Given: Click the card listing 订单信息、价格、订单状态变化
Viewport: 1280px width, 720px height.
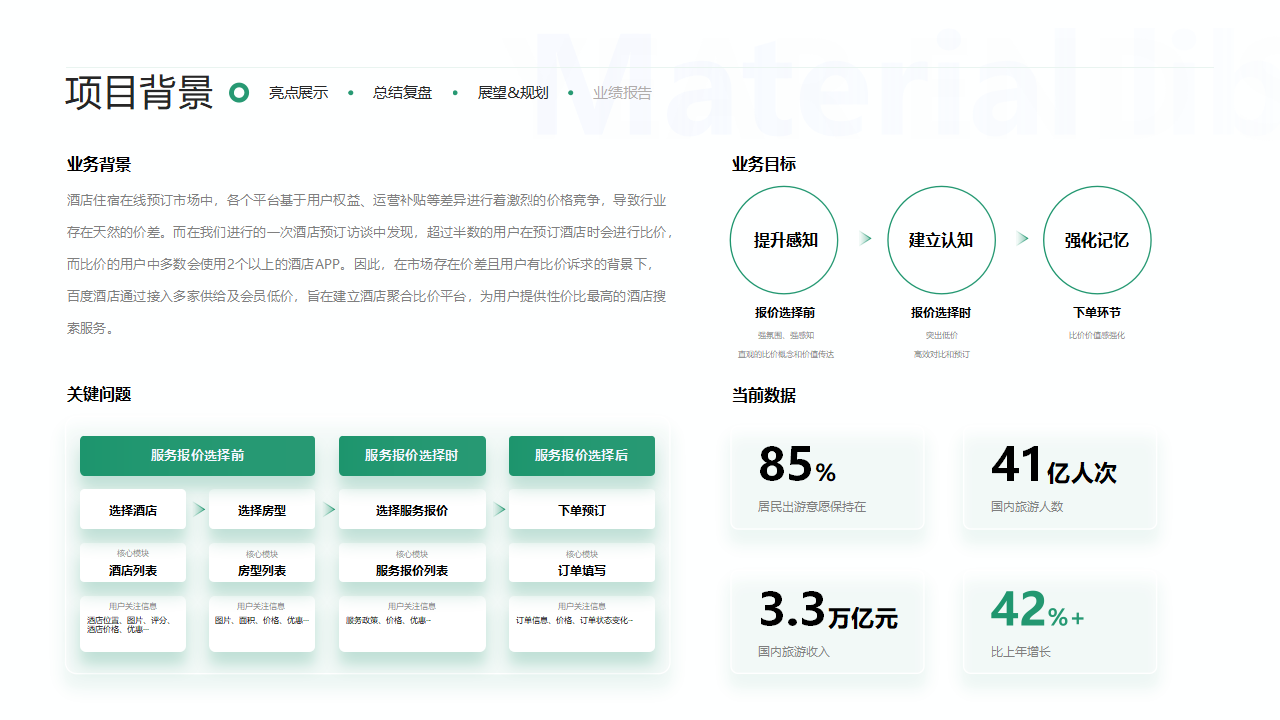Looking at the screenshot, I should (582, 624).
